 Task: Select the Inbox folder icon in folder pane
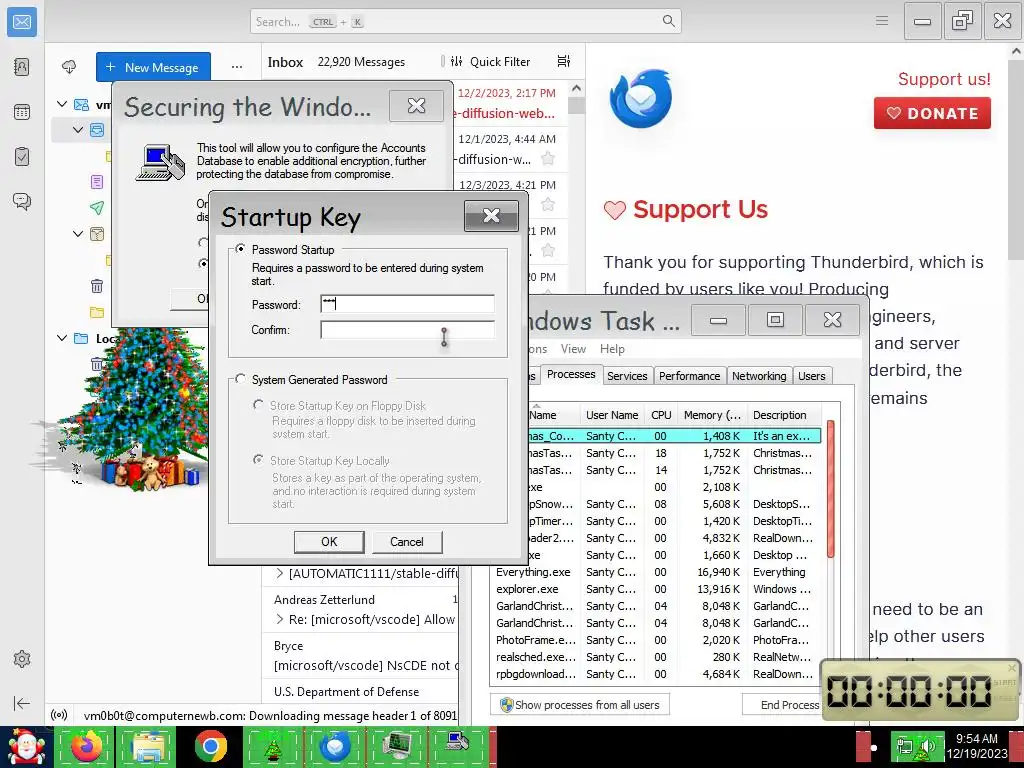97,129
